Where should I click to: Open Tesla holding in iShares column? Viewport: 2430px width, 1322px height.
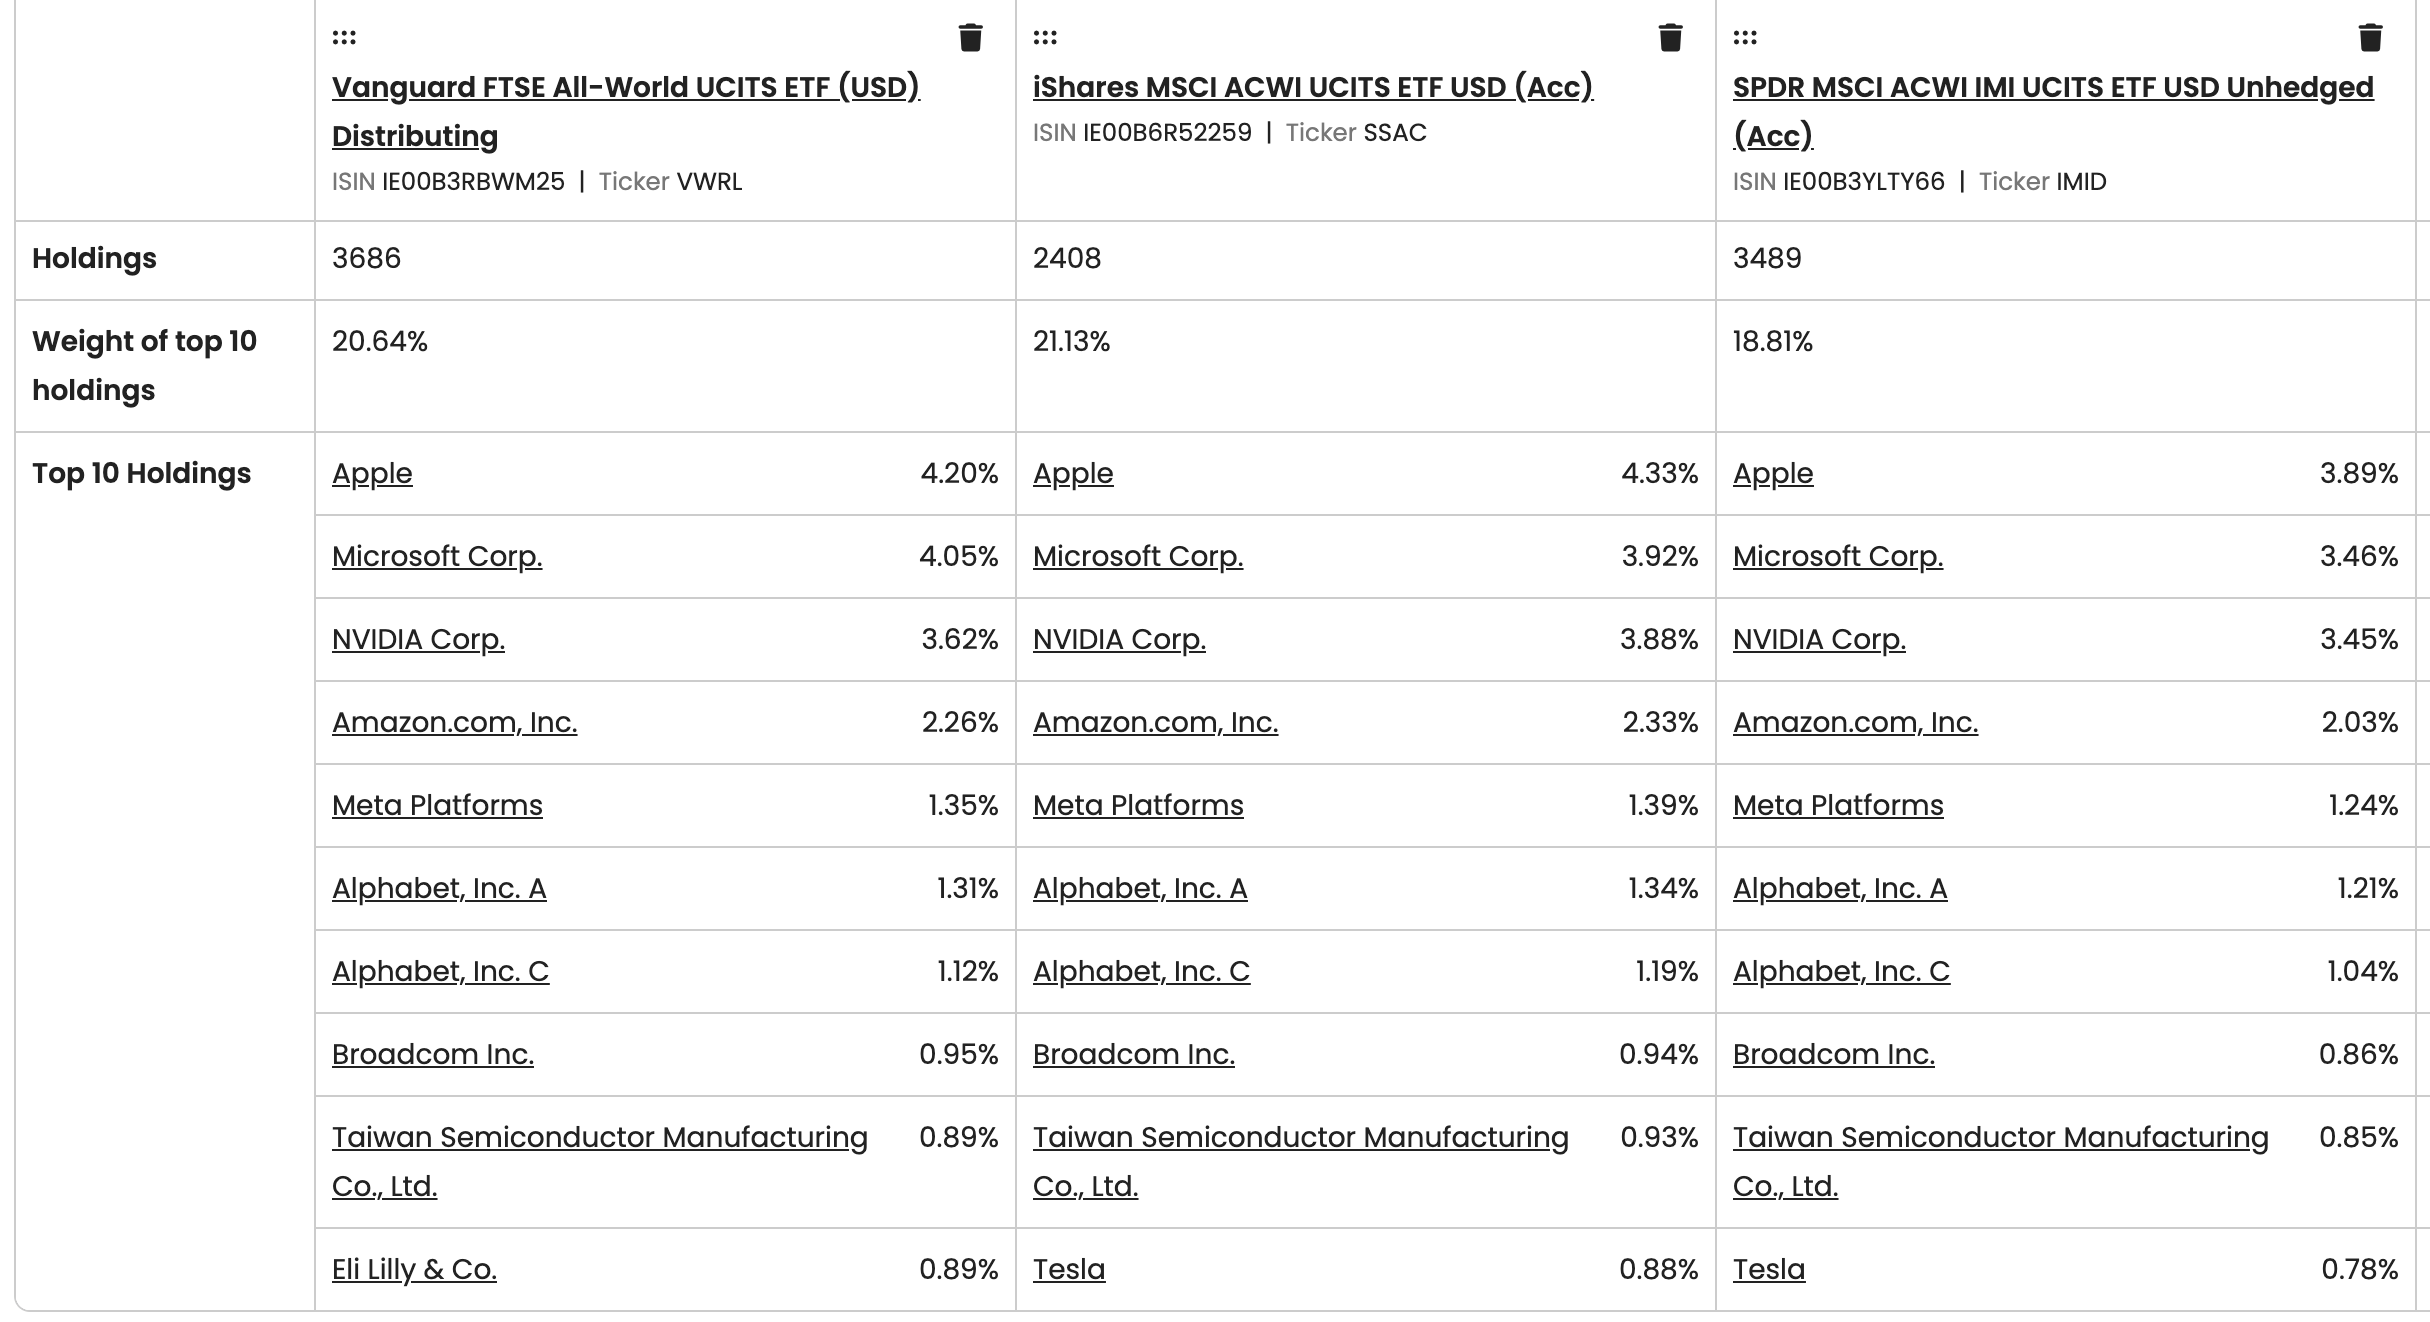coord(1069,1269)
